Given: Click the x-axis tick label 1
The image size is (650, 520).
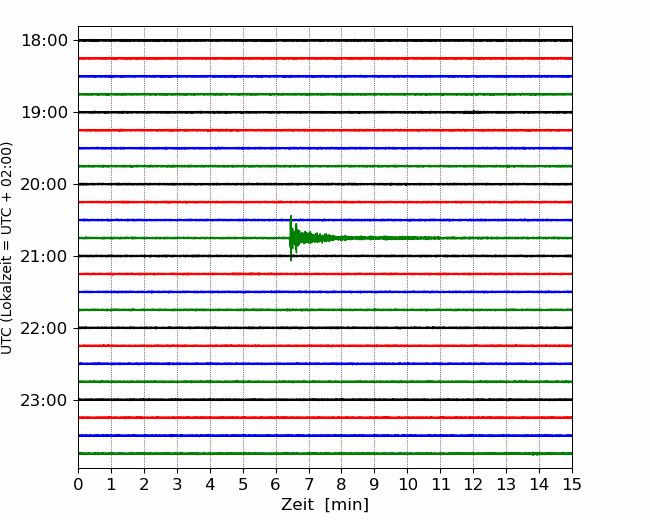Looking at the screenshot, I should coord(111,484).
